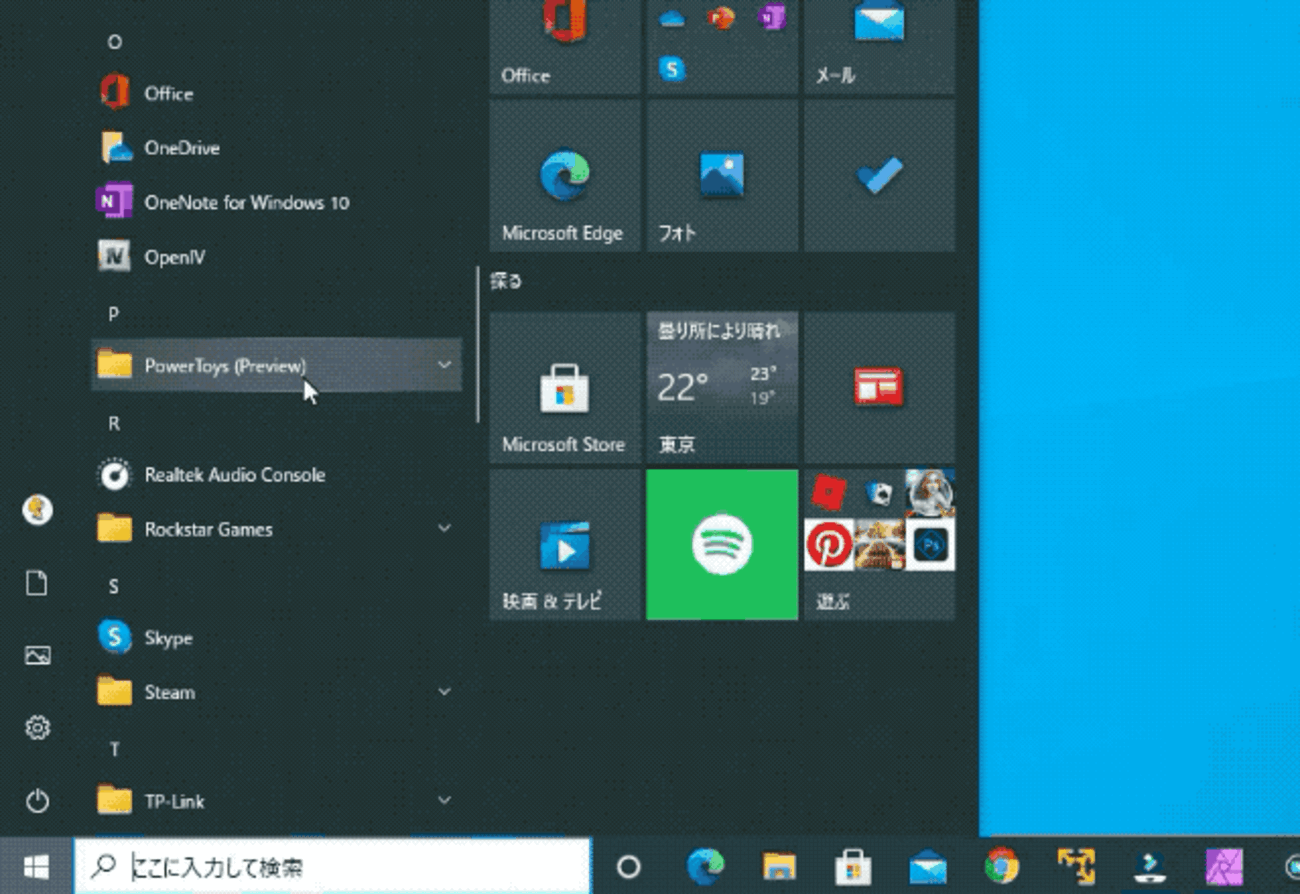Open the 映画 & テレビ tile

pyautogui.click(x=565, y=545)
